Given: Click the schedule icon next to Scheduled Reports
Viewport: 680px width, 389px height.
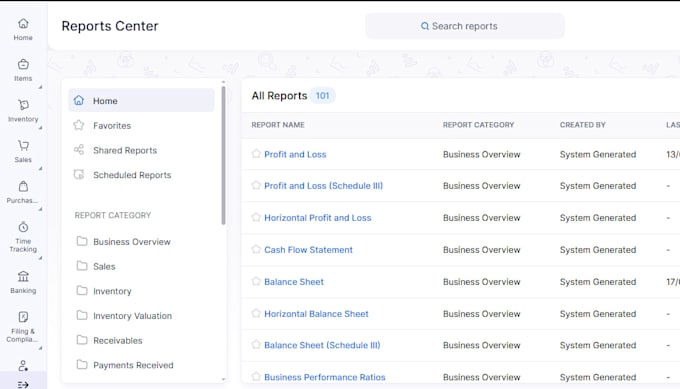Looking at the screenshot, I should 78,175.
